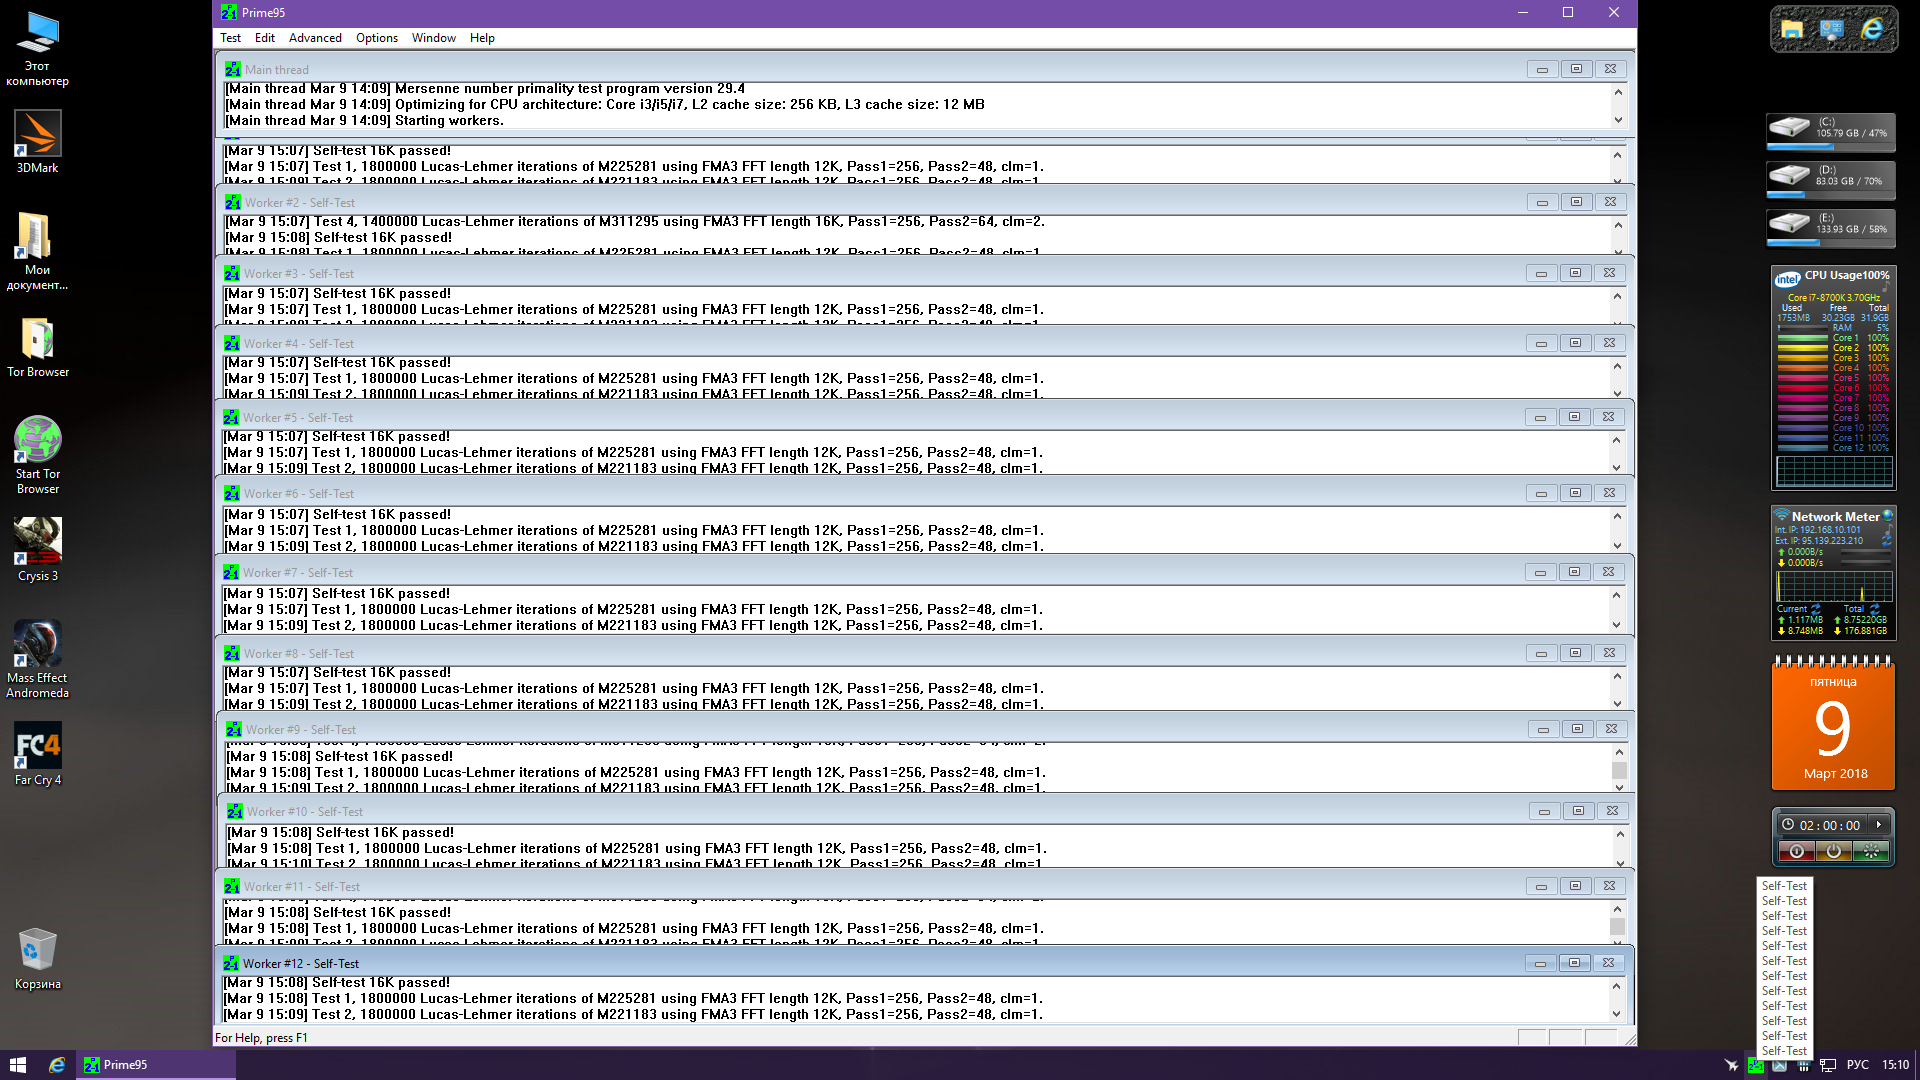
Task: Click the green sleep timer gadget button
Action: (1870, 851)
